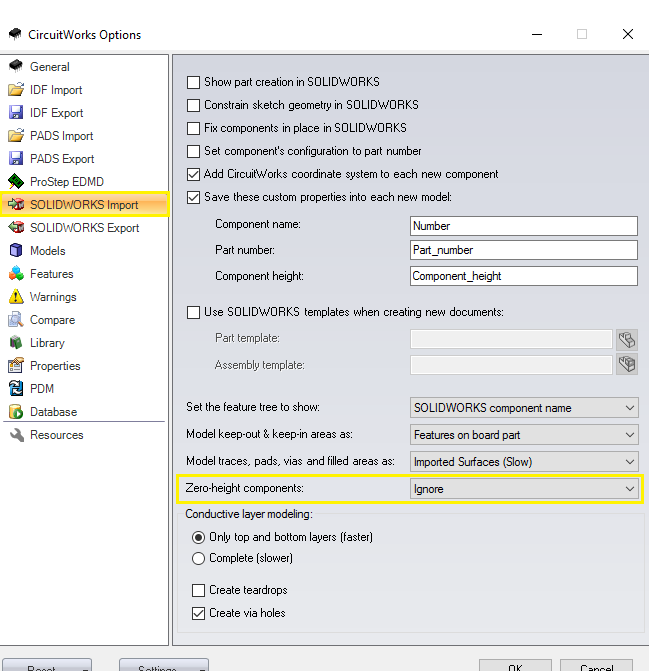
Task: Open keep-out & keep-in areas dropdown
Action: click(x=524, y=435)
